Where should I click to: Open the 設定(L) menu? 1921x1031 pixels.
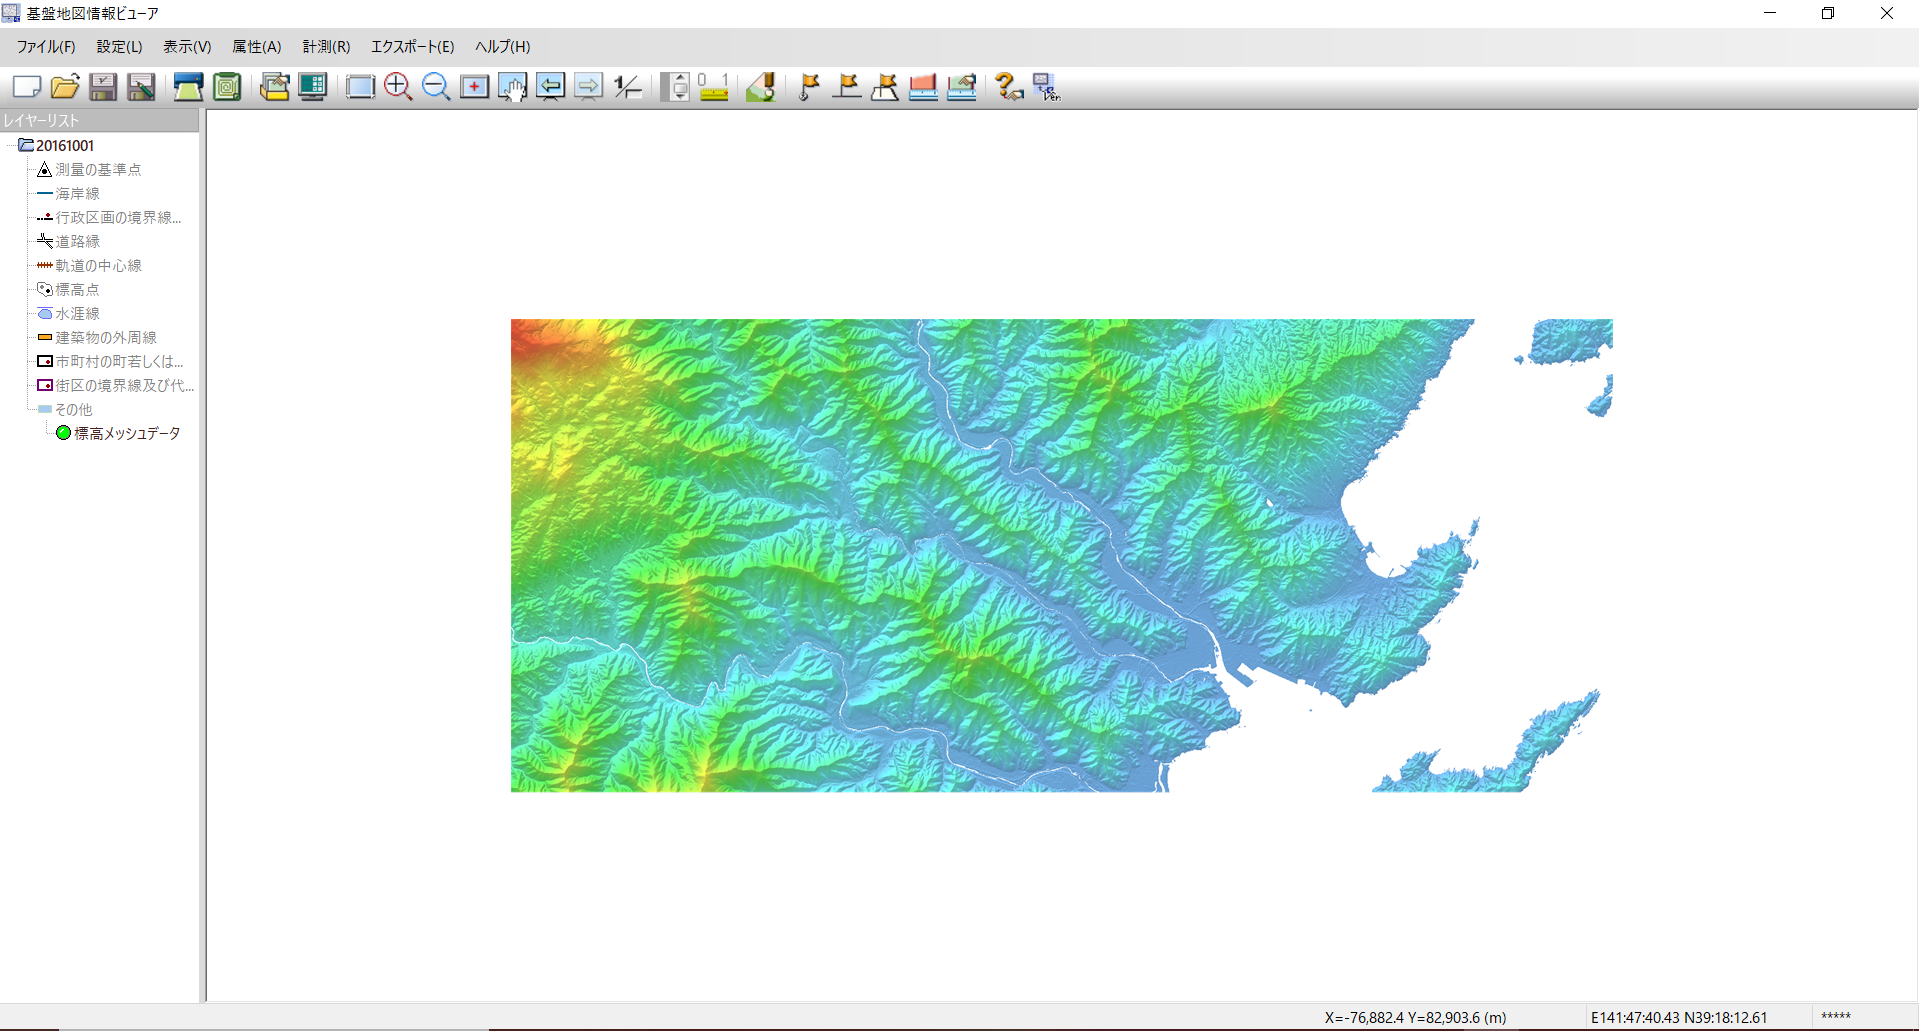[x=119, y=47]
